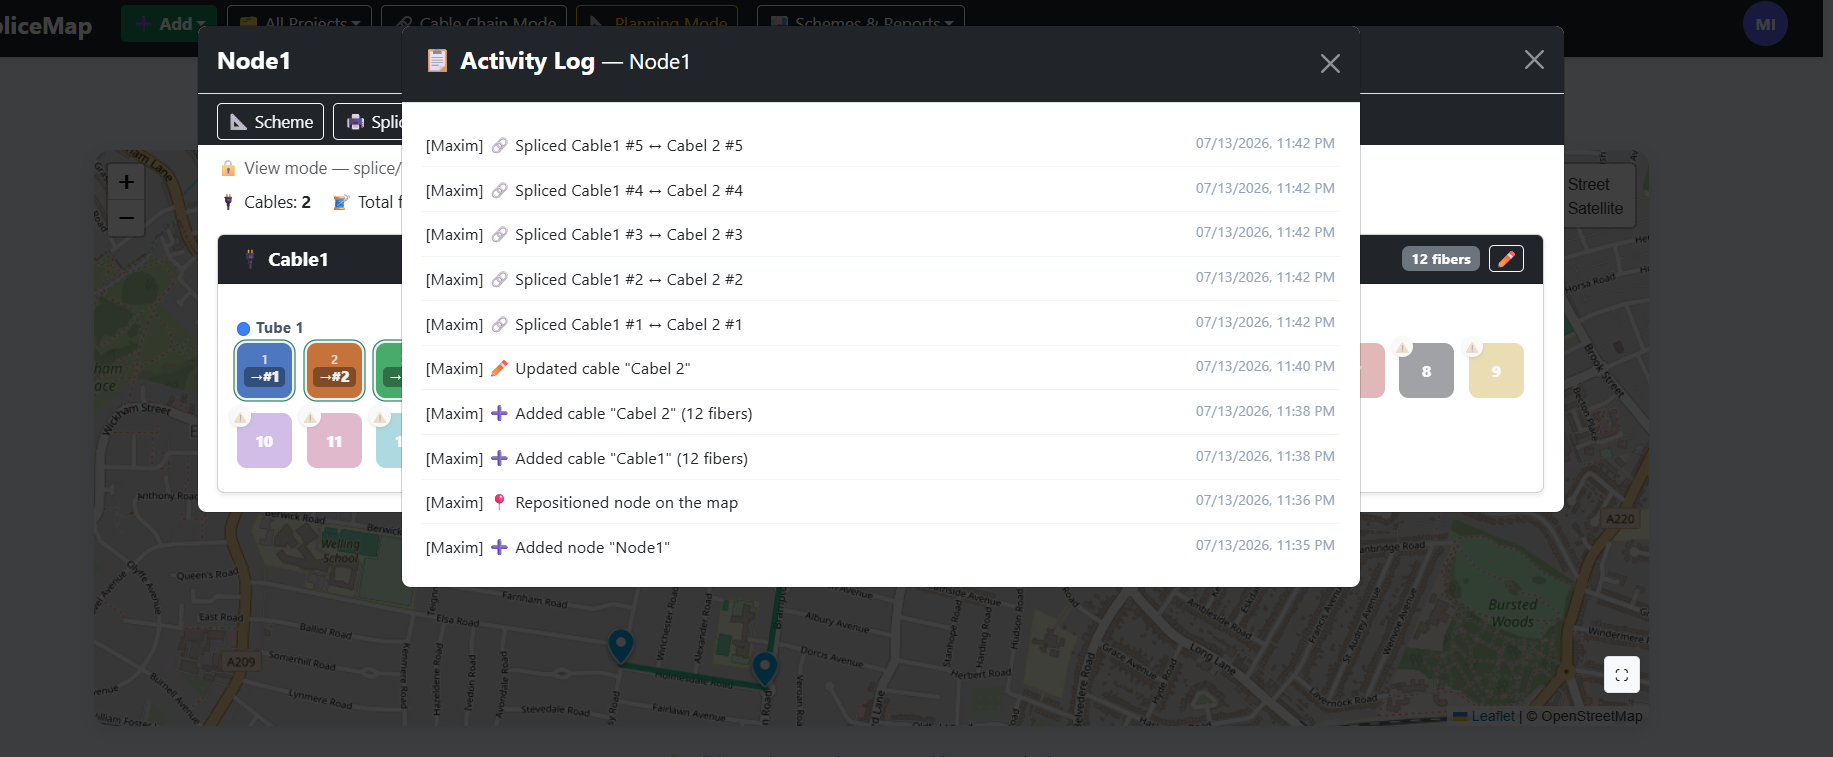Switch map layer to Satellite
Image resolution: width=1833 pixels, height=757 pixels.
pyautogui.click(x=1595, y=208)
